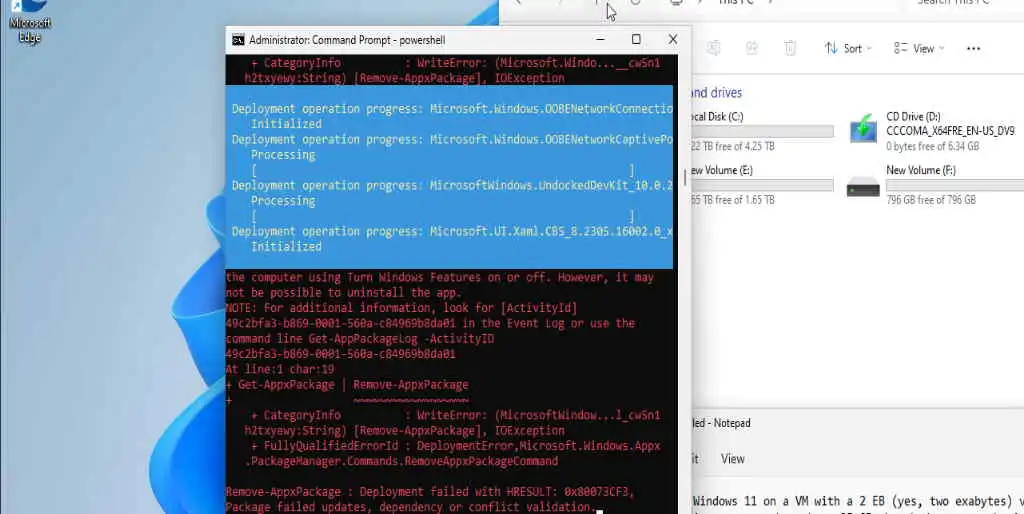The width and height of the screenshot is (1024, 514).
Task: Open the See more ellipsis menu in Explorer
Action: coord(973,48)
